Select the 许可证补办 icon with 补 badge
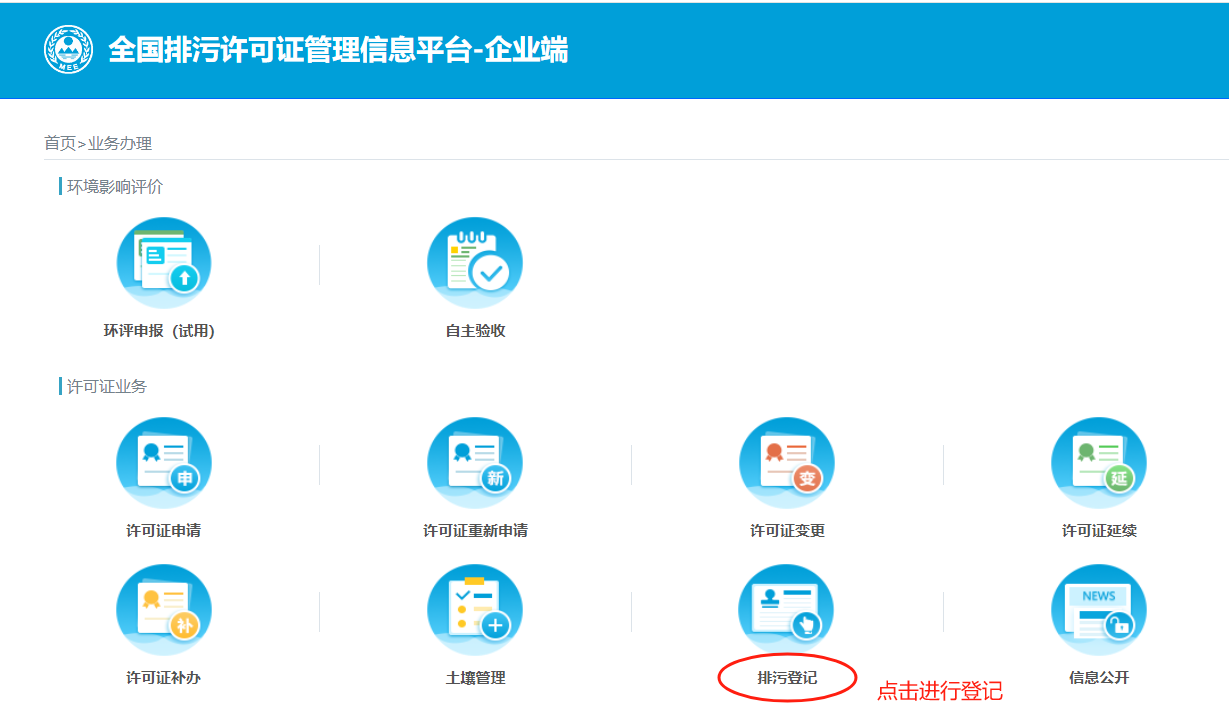Viewport: 1229px width, 723px height. (x=164, y=611)
